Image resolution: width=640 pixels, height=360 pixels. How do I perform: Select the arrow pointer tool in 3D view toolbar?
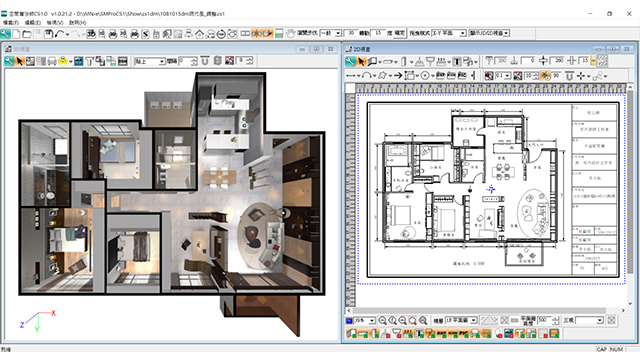(x=20, y=61)
